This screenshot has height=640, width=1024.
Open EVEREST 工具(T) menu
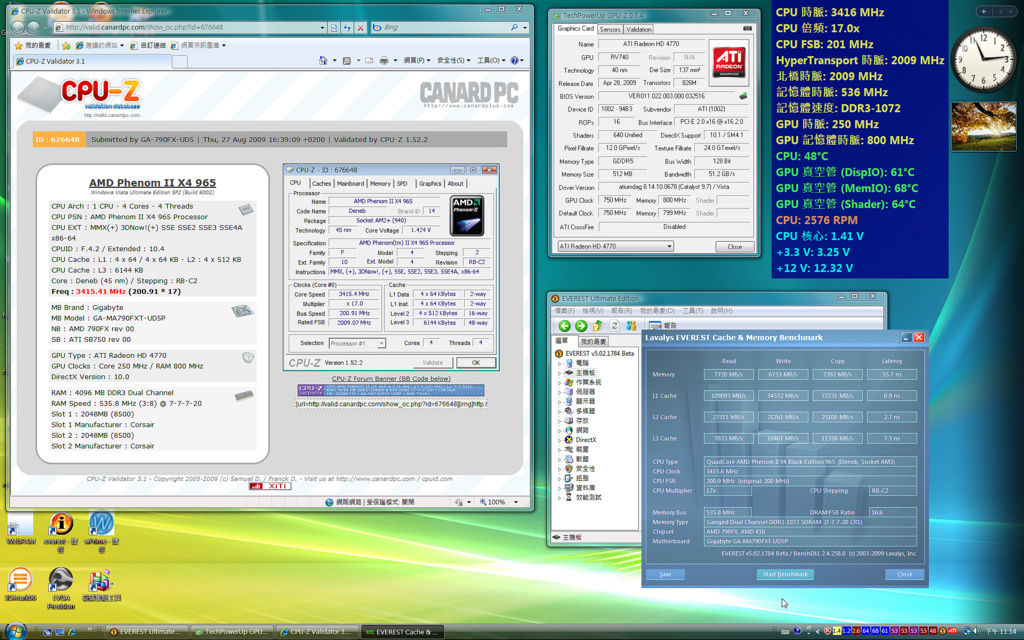(x=692, y=311)
